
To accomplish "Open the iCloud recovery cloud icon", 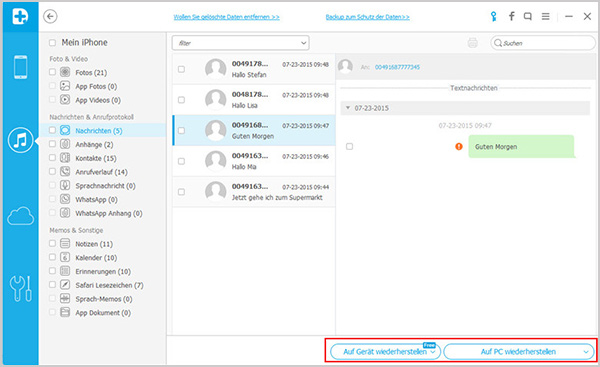I will pos(20,216).
